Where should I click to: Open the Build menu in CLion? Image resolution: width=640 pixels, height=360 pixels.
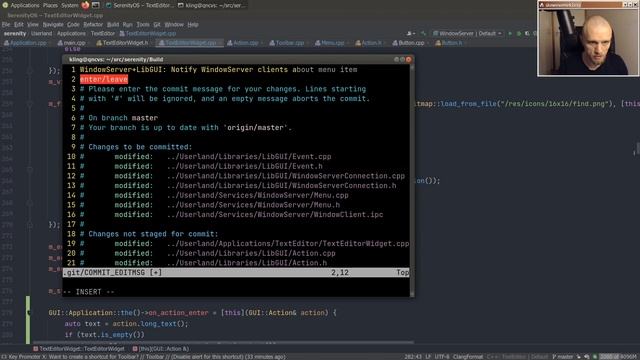click(113, 24)
